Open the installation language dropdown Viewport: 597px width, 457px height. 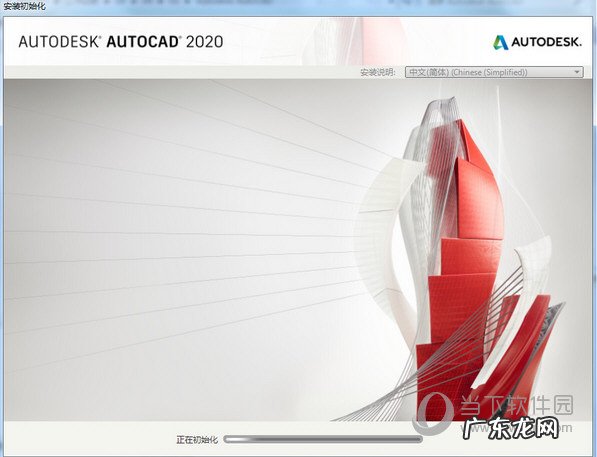pos(494,72)
